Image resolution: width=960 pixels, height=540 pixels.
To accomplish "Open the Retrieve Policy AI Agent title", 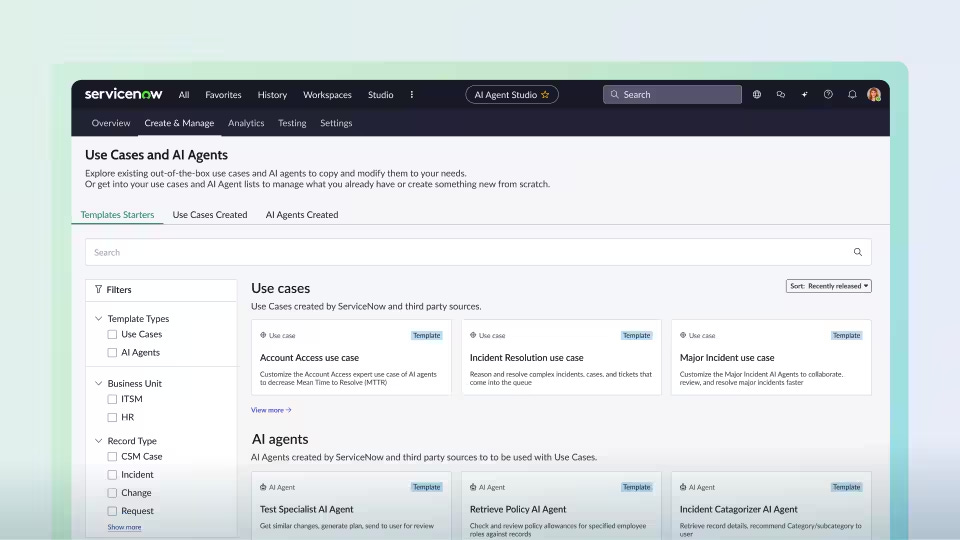I will (x=518, y=509).
